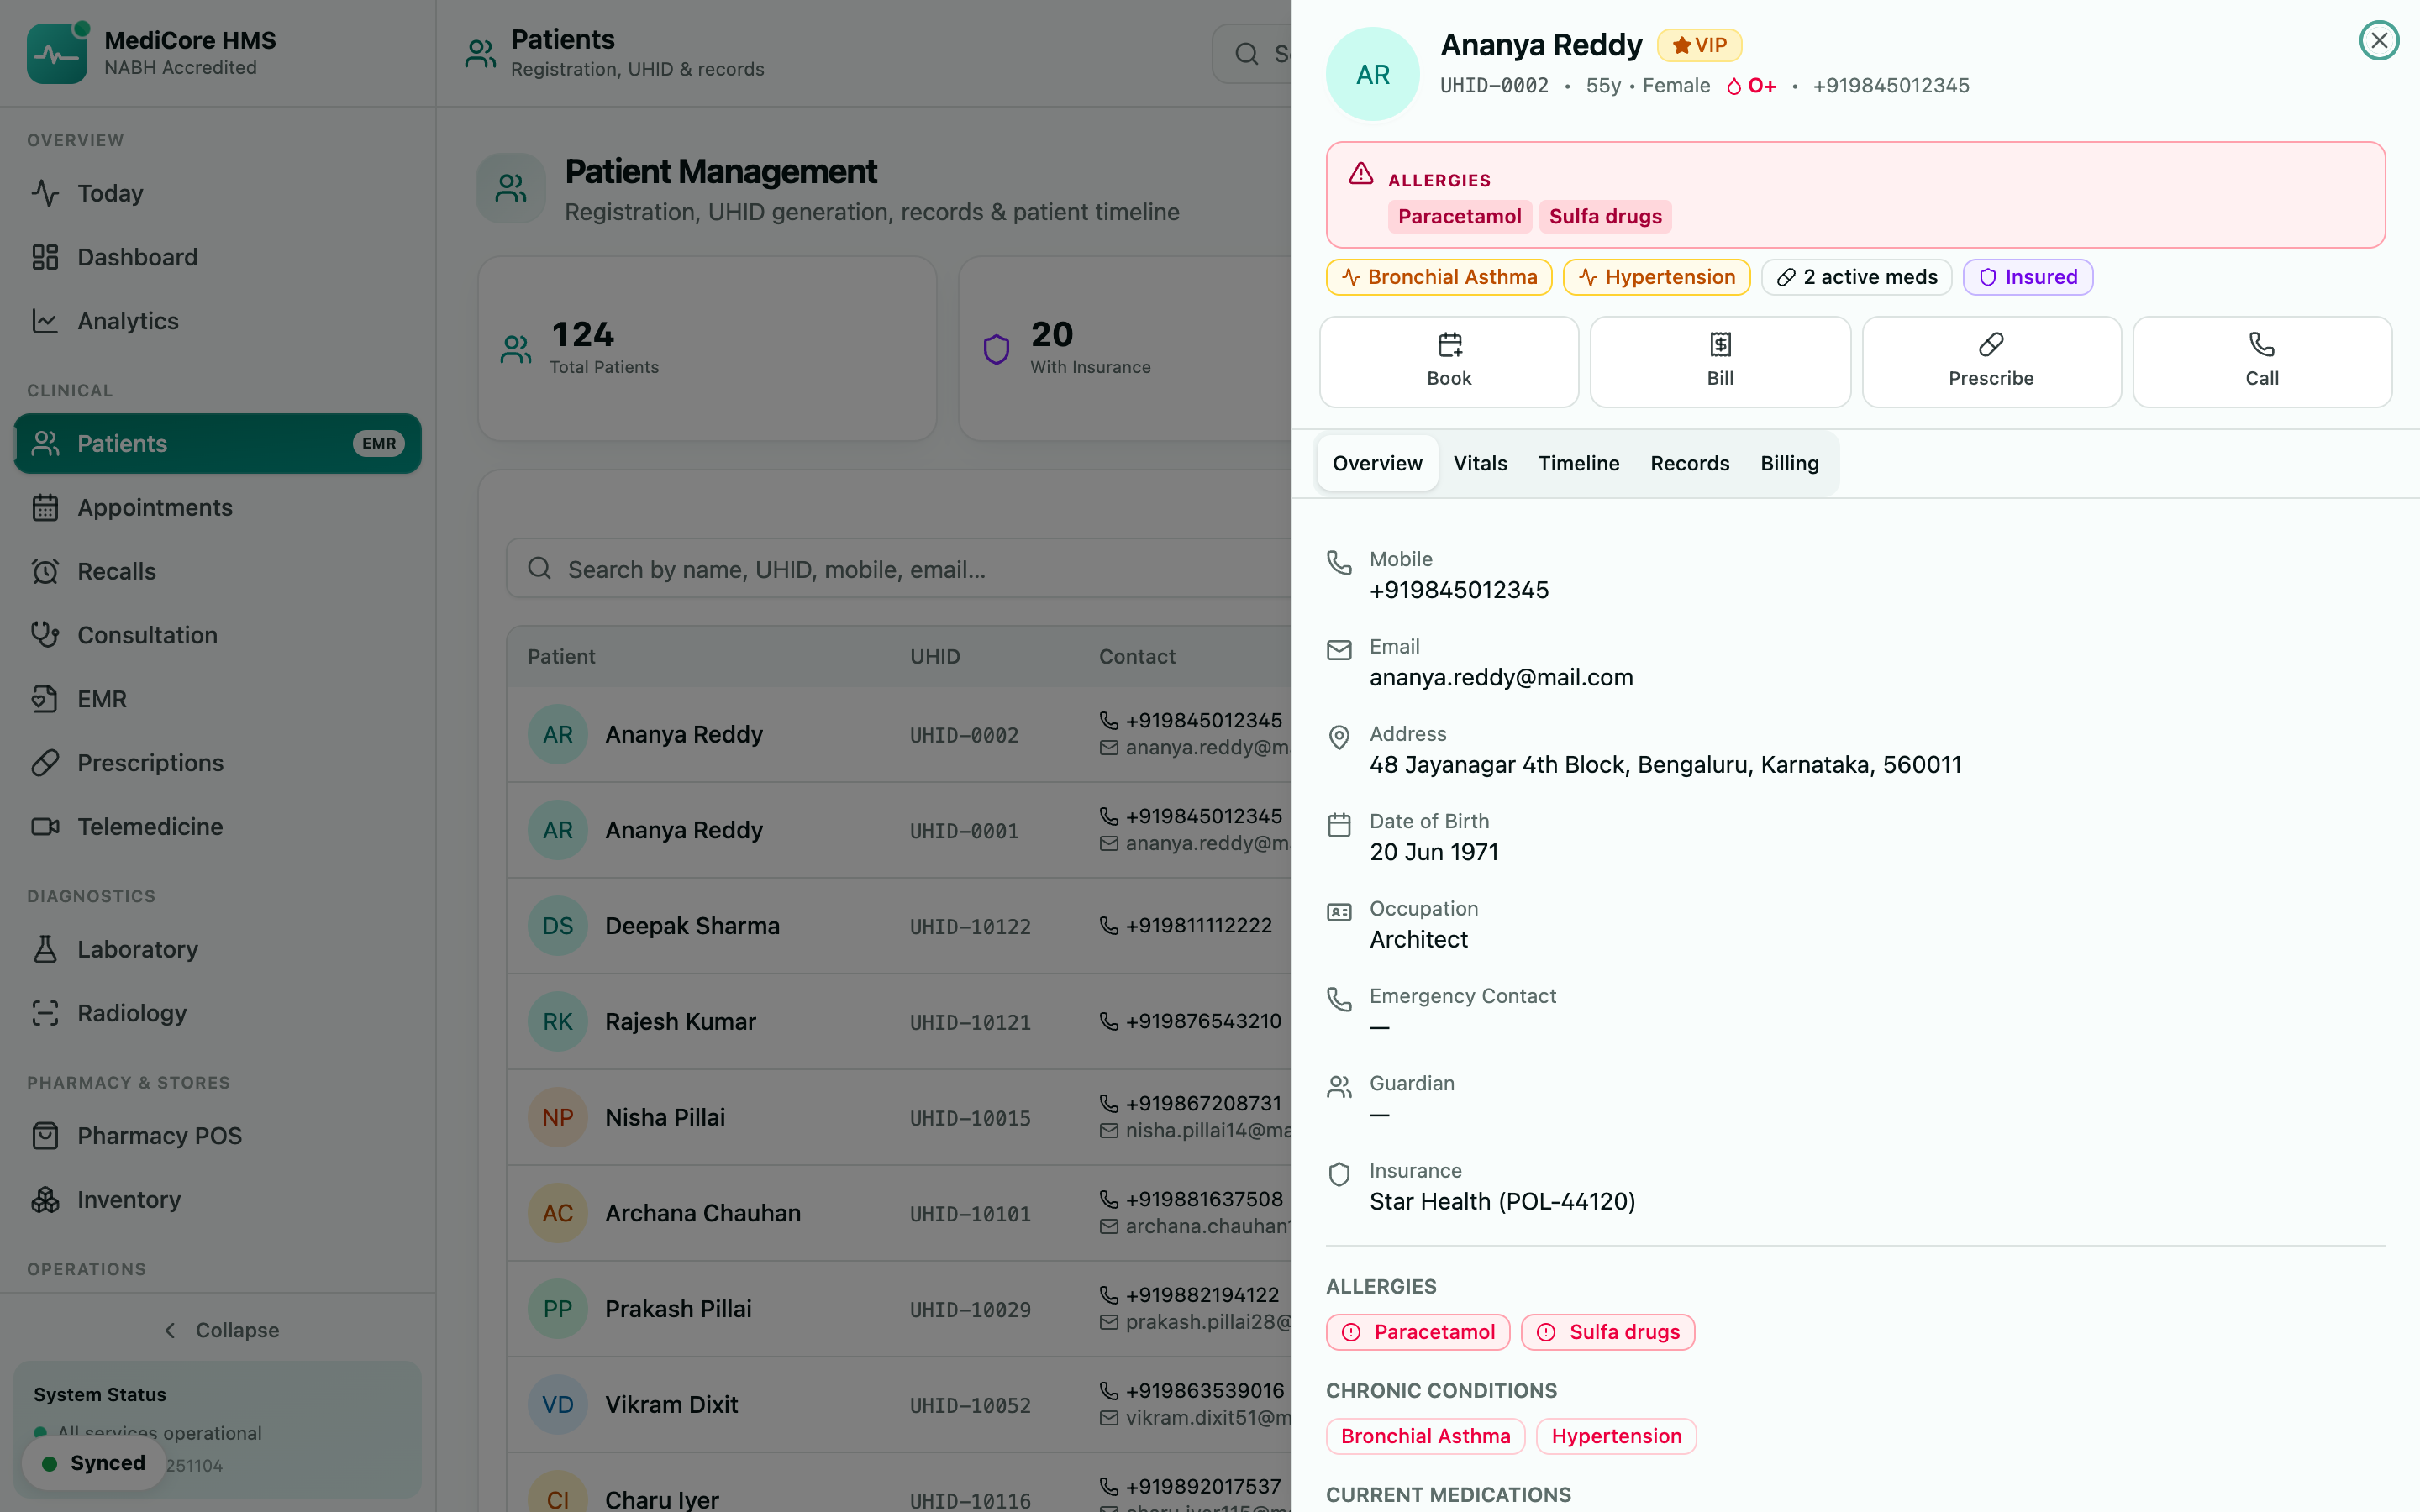Close the Ananya Reddy patient panel
Image resolution: width=2420 pixels, height=1512 pixels.
coord(2378,41)
